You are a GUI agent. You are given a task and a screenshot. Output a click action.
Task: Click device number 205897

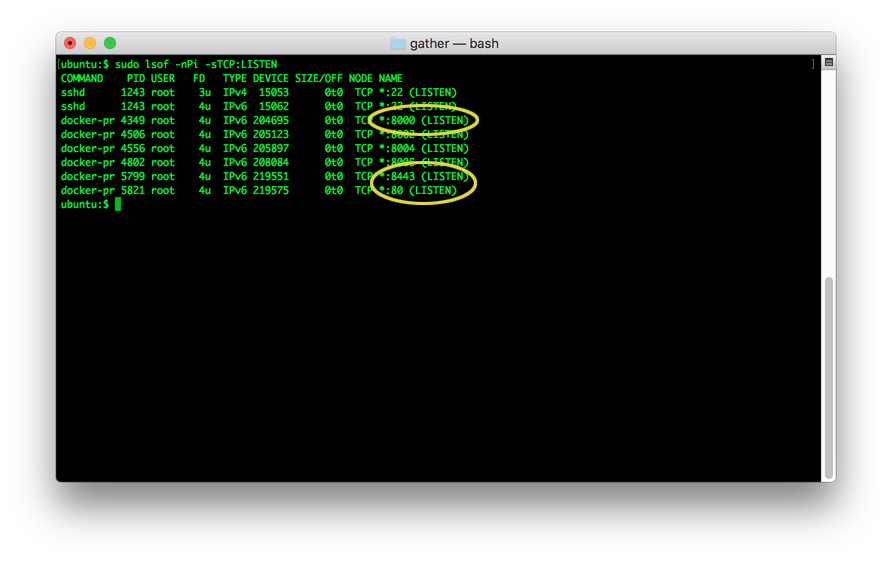pos(271,148)
